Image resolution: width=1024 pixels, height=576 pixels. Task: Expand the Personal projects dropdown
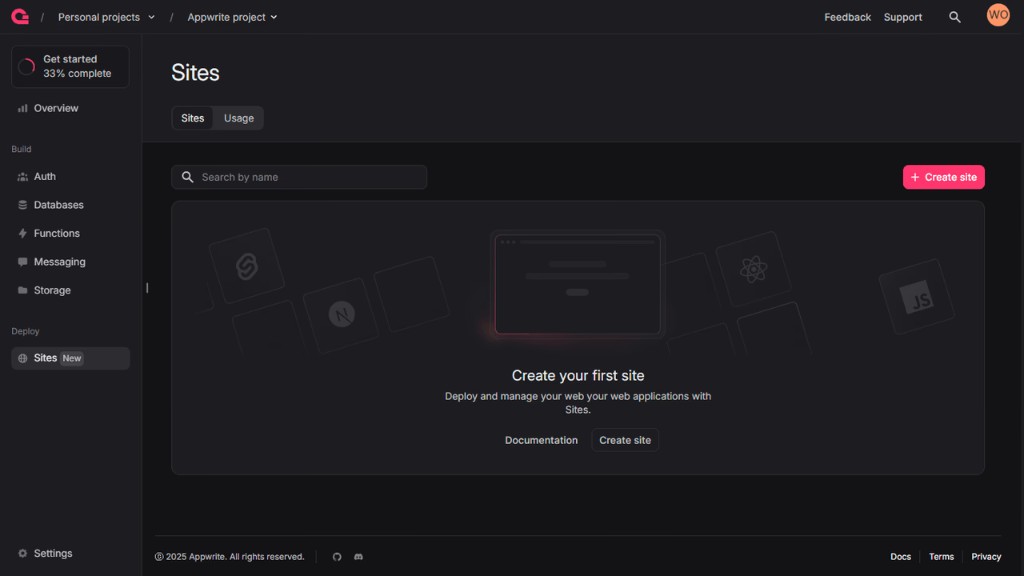106,17
